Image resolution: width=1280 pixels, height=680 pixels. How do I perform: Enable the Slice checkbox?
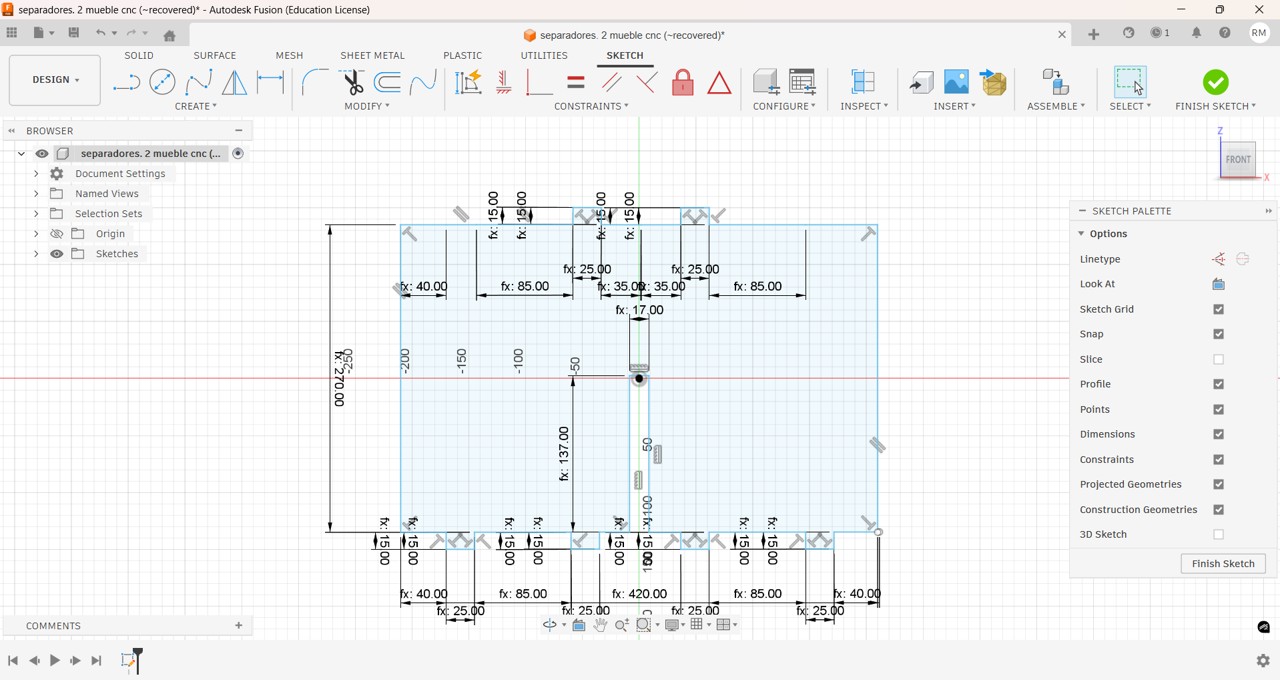point(1218,359)
